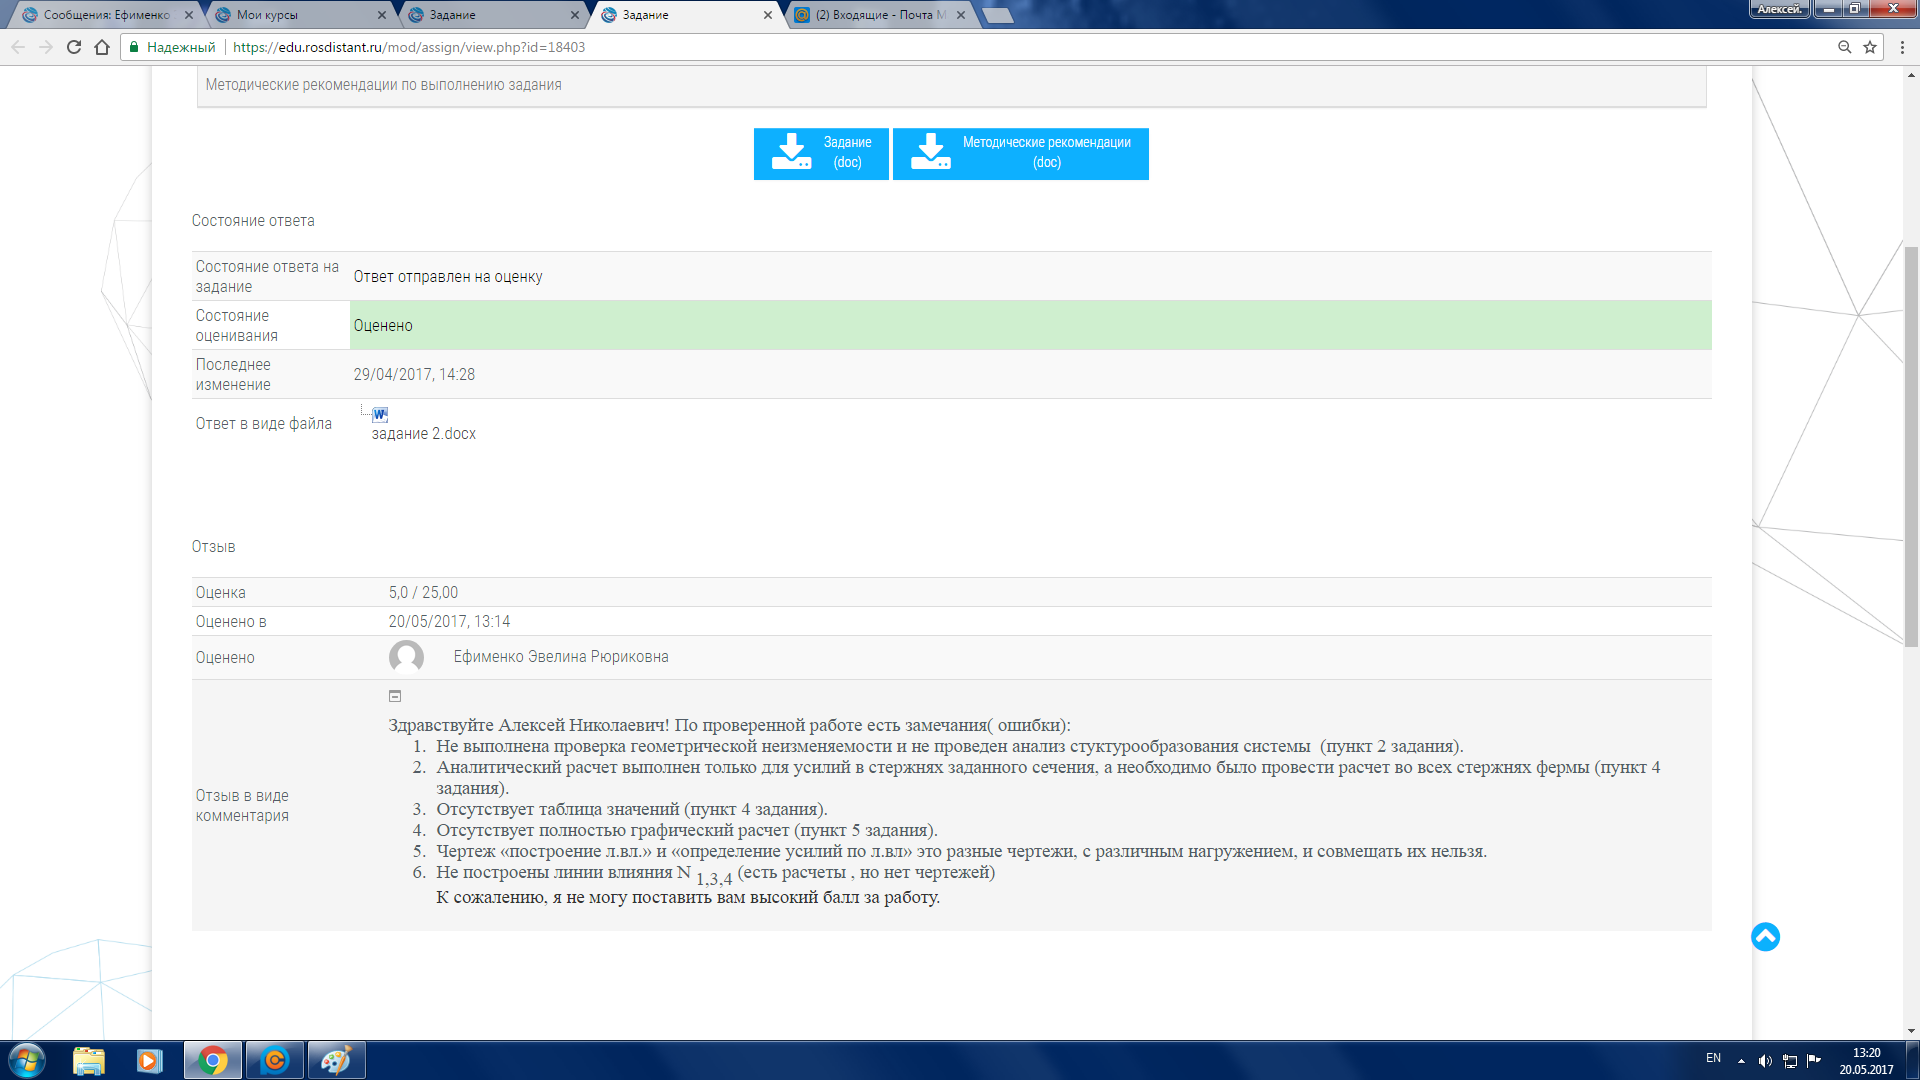Click grader Ефименко's avatar icon
This screenshot has height=1080, width=1920.
pos(406,657)
